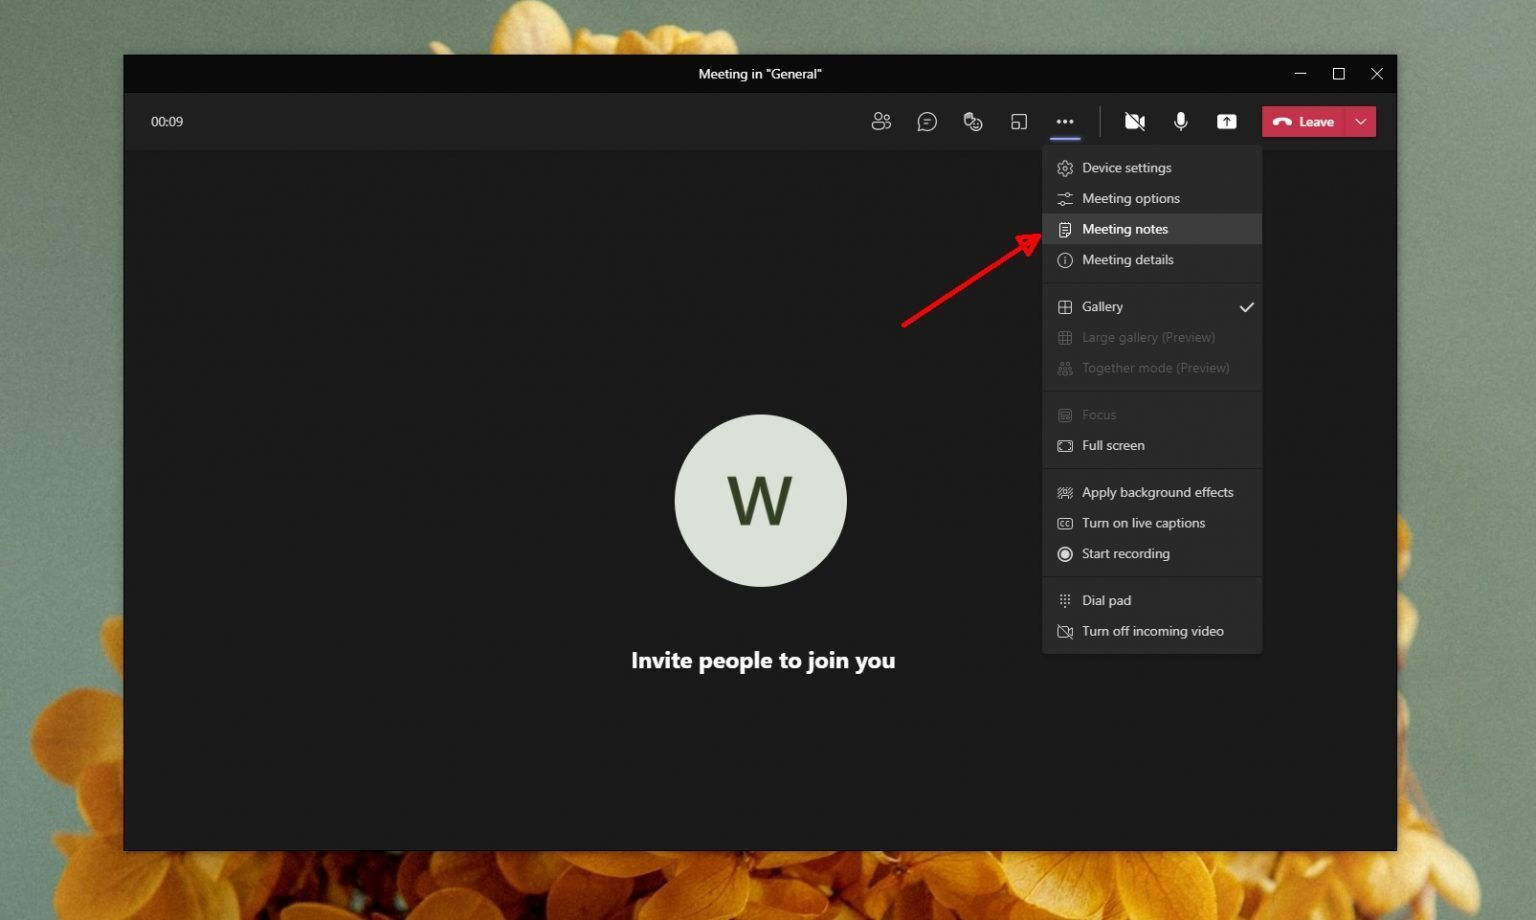Mute the microphone
Image resolution: width=1536 pixels, height=920 pixels.
[1180, 121]
